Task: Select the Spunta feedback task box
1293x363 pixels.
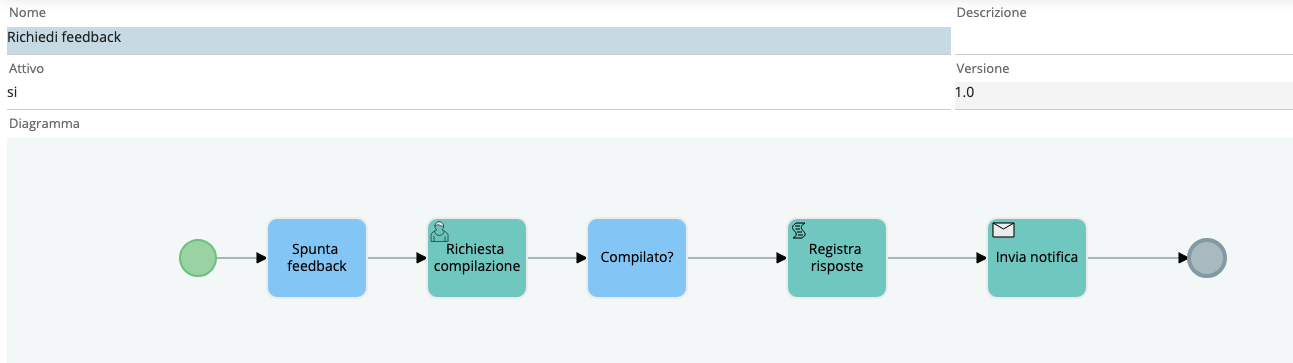Action: click(317, 258)
